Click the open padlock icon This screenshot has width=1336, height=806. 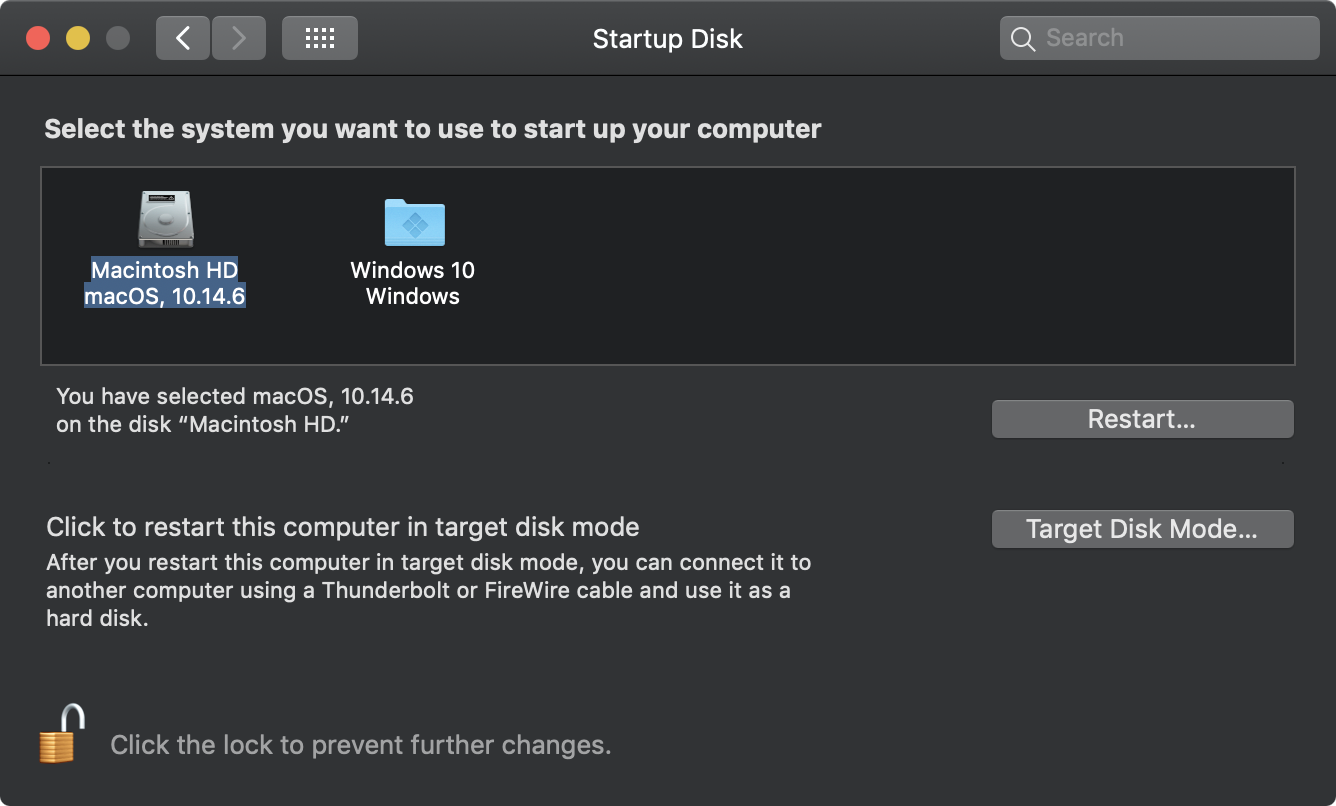tap(62, 735)
